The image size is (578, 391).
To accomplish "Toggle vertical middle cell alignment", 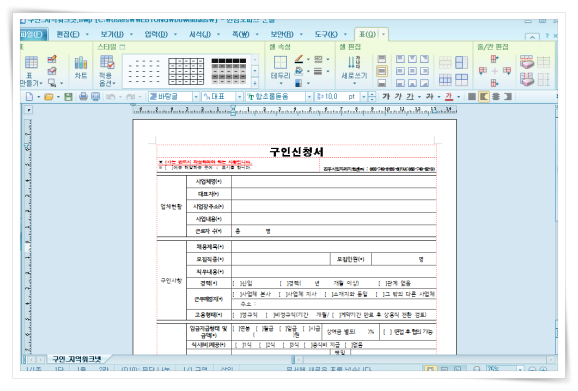I will click(x=382, y=71).
